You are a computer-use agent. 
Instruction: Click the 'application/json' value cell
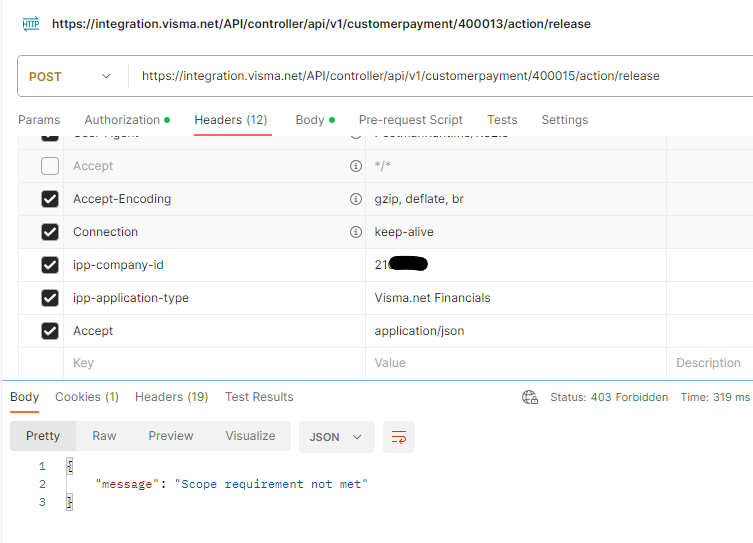point(516,331)
